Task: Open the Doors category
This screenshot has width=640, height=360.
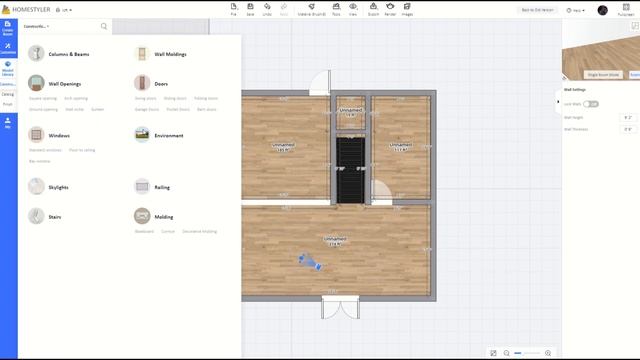Action: point(151,83)
